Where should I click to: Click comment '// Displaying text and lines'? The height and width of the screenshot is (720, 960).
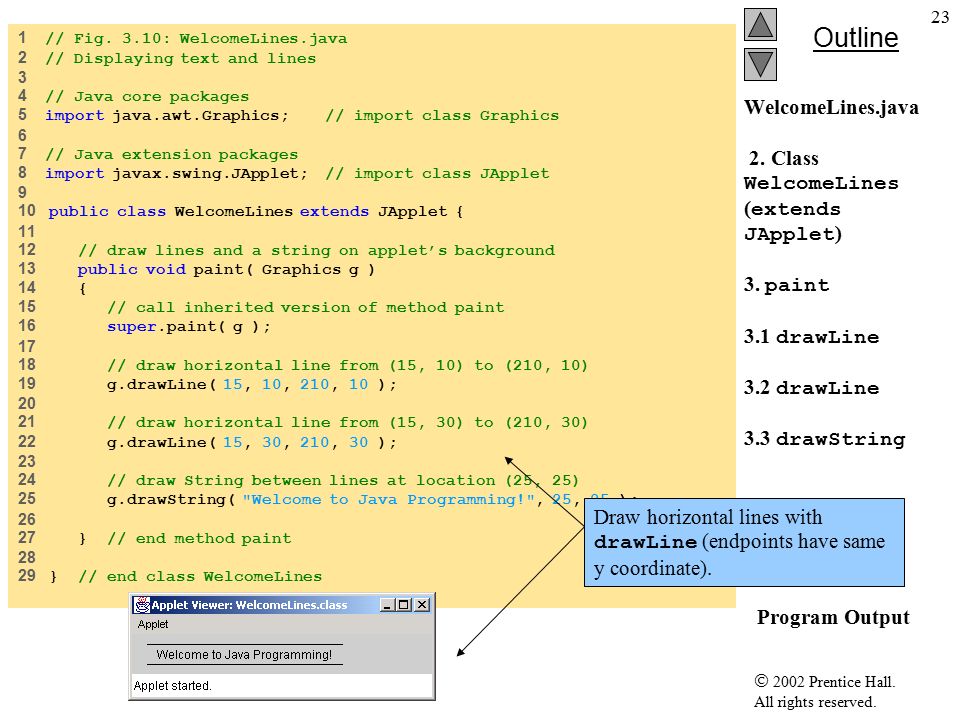coord(181,58)
